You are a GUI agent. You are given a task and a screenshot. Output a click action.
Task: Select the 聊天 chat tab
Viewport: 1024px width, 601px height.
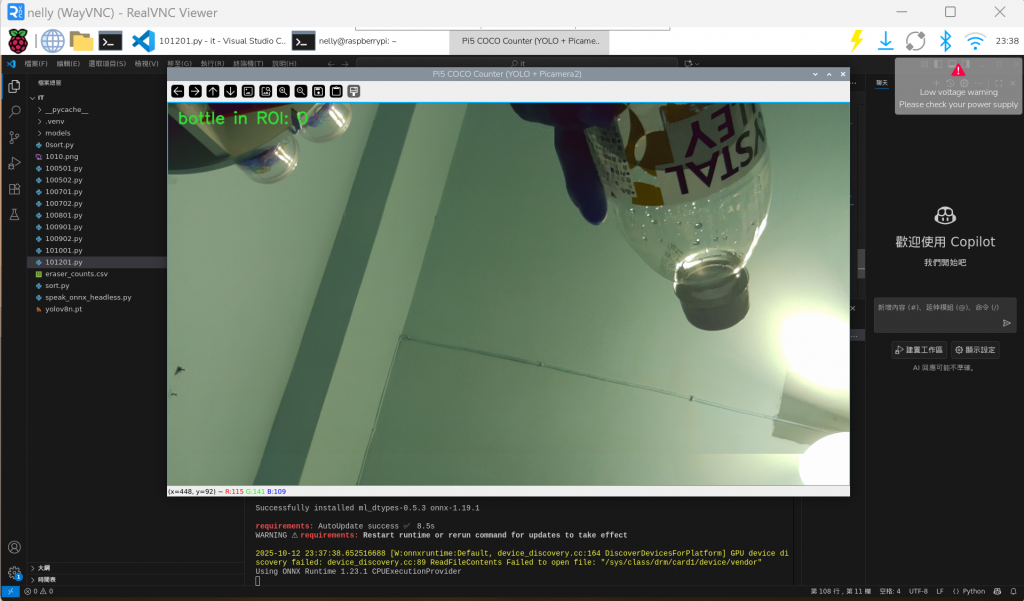click(882, 83)
